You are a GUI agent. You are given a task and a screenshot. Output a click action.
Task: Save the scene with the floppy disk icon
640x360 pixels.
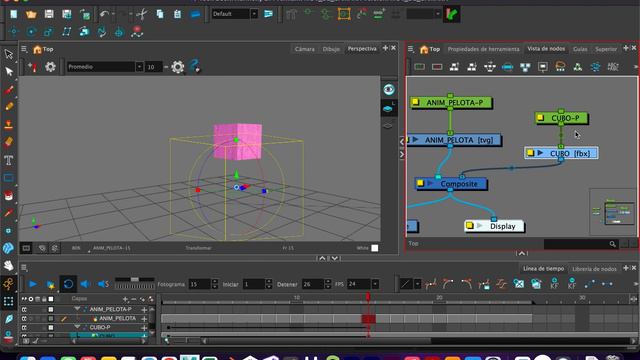(49, 14)
